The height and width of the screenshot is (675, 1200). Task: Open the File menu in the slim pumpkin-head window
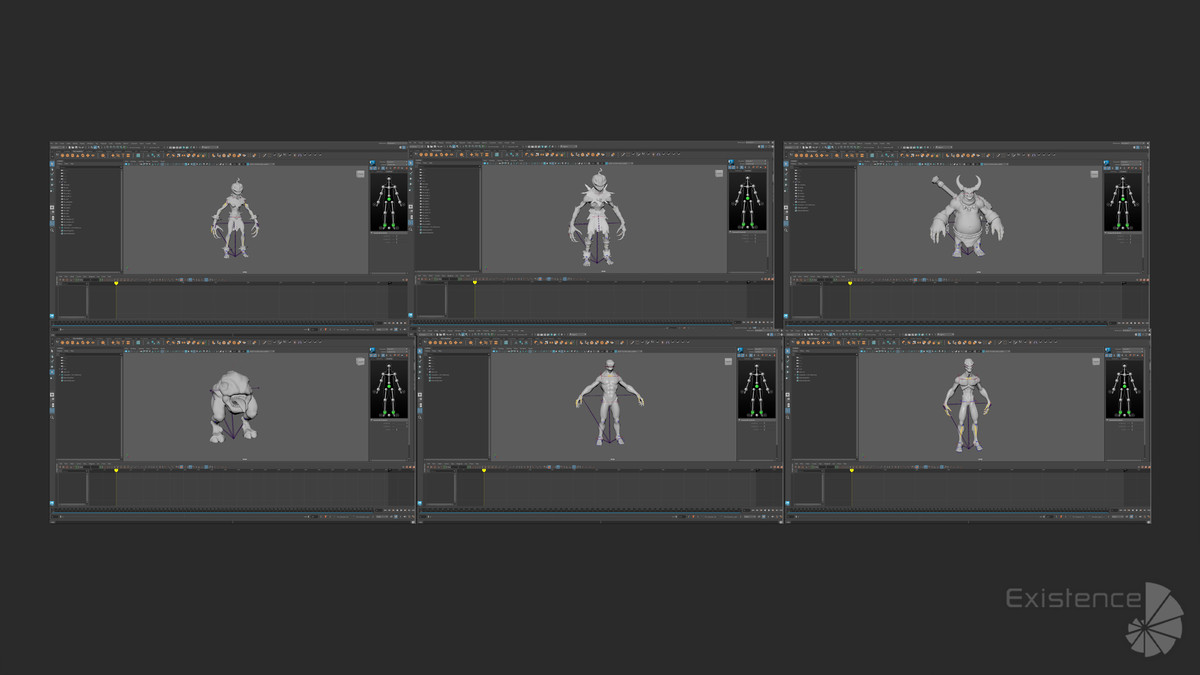click(55, 144)
